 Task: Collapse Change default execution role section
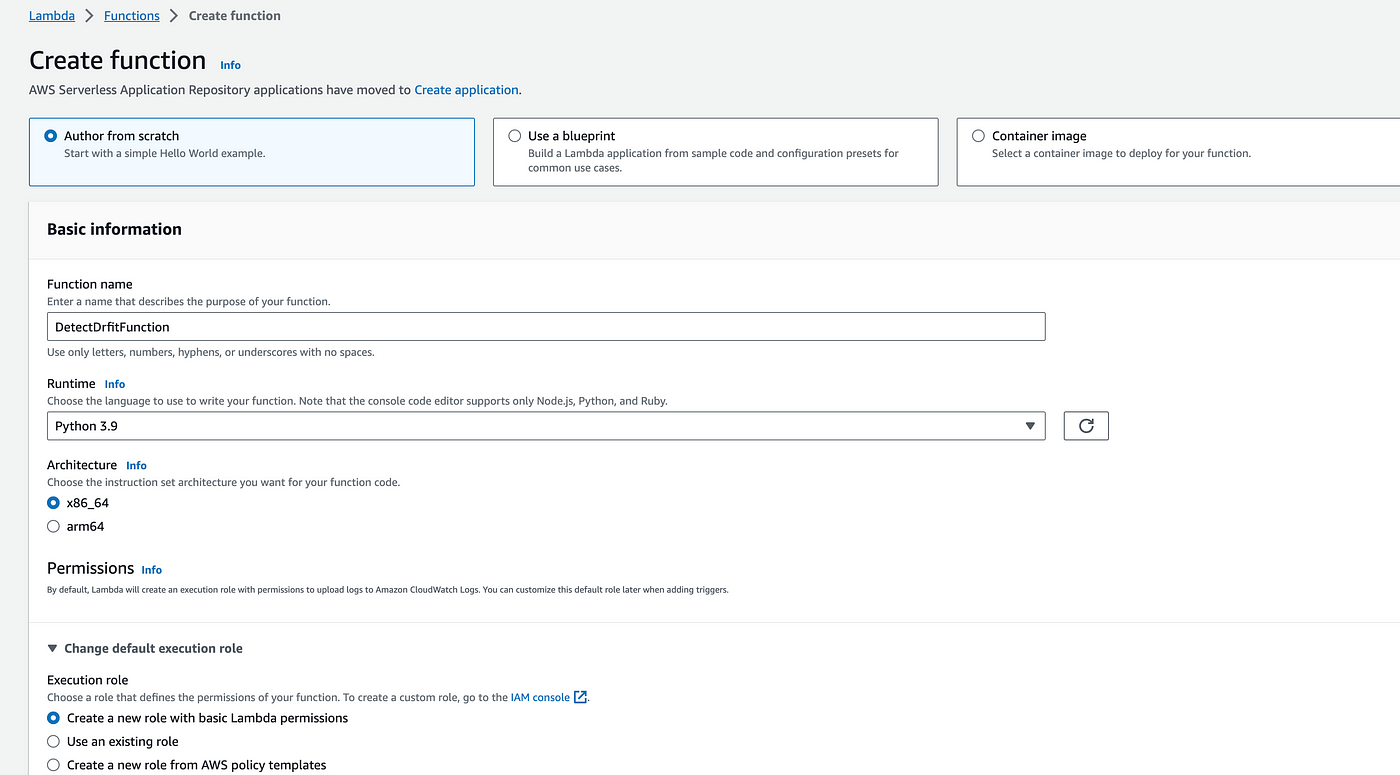[145, 648]
